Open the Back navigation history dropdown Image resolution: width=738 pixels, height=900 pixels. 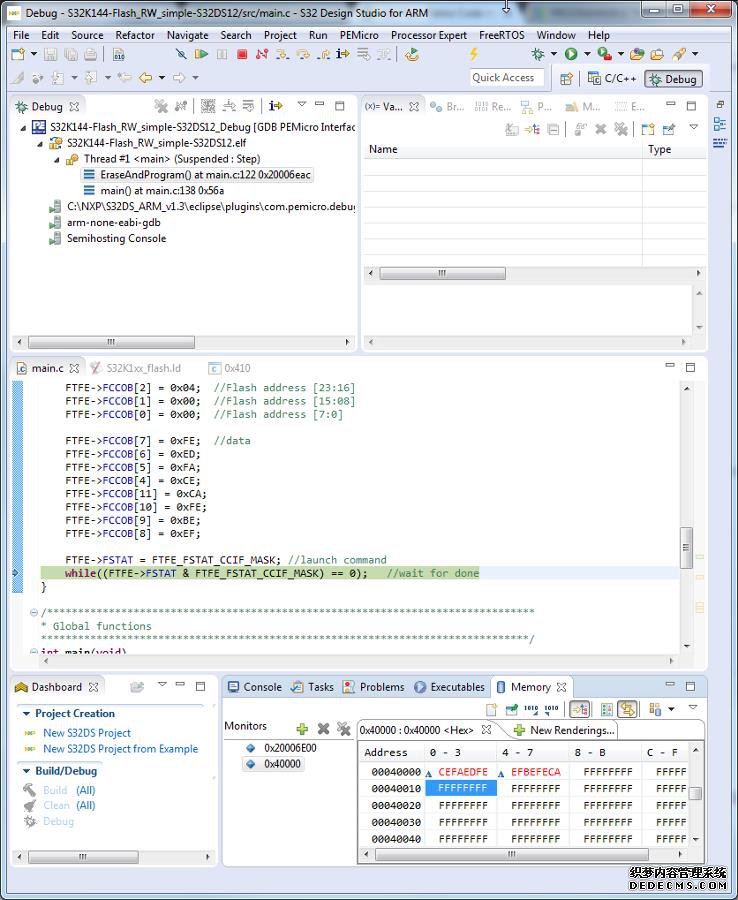tap(162, 77)
